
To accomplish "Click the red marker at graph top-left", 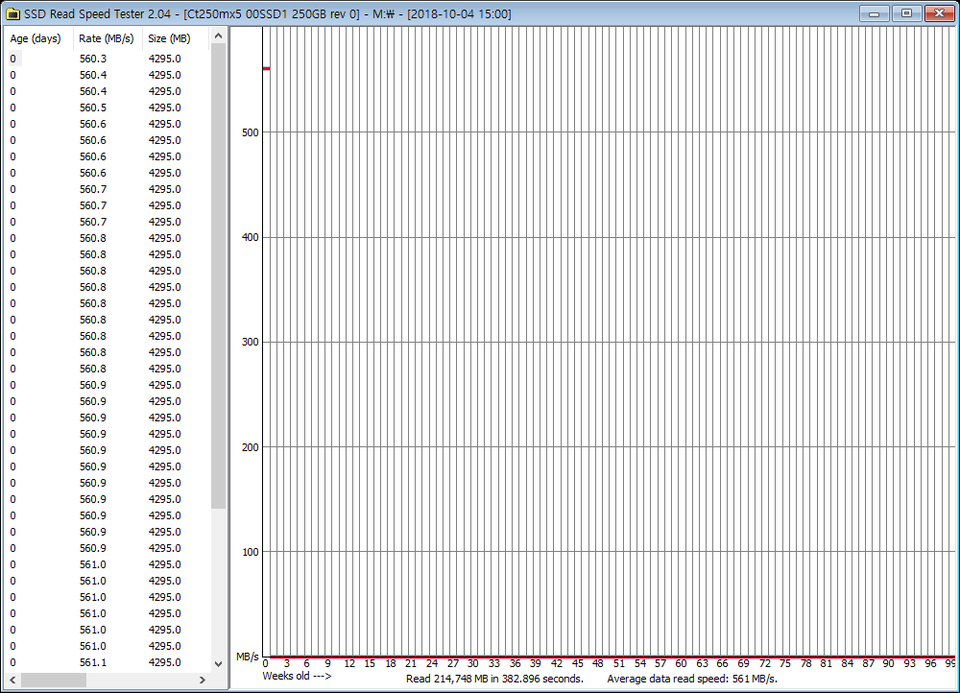I will pyautogui.click(x=266, y=69).
